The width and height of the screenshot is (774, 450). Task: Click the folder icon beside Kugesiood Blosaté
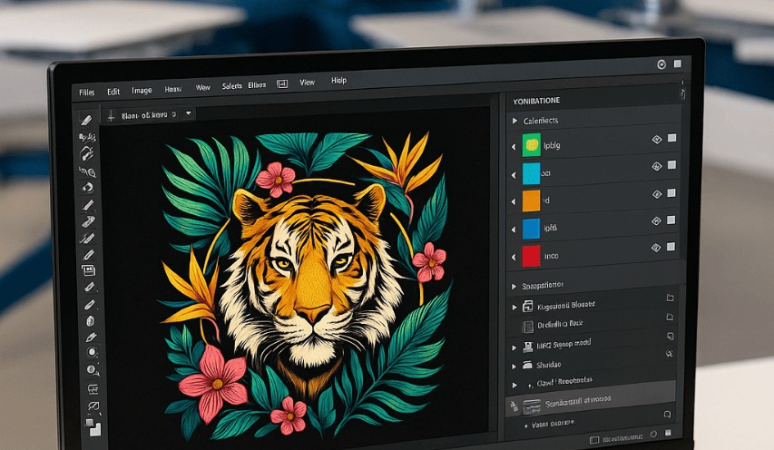click(670, 298)
